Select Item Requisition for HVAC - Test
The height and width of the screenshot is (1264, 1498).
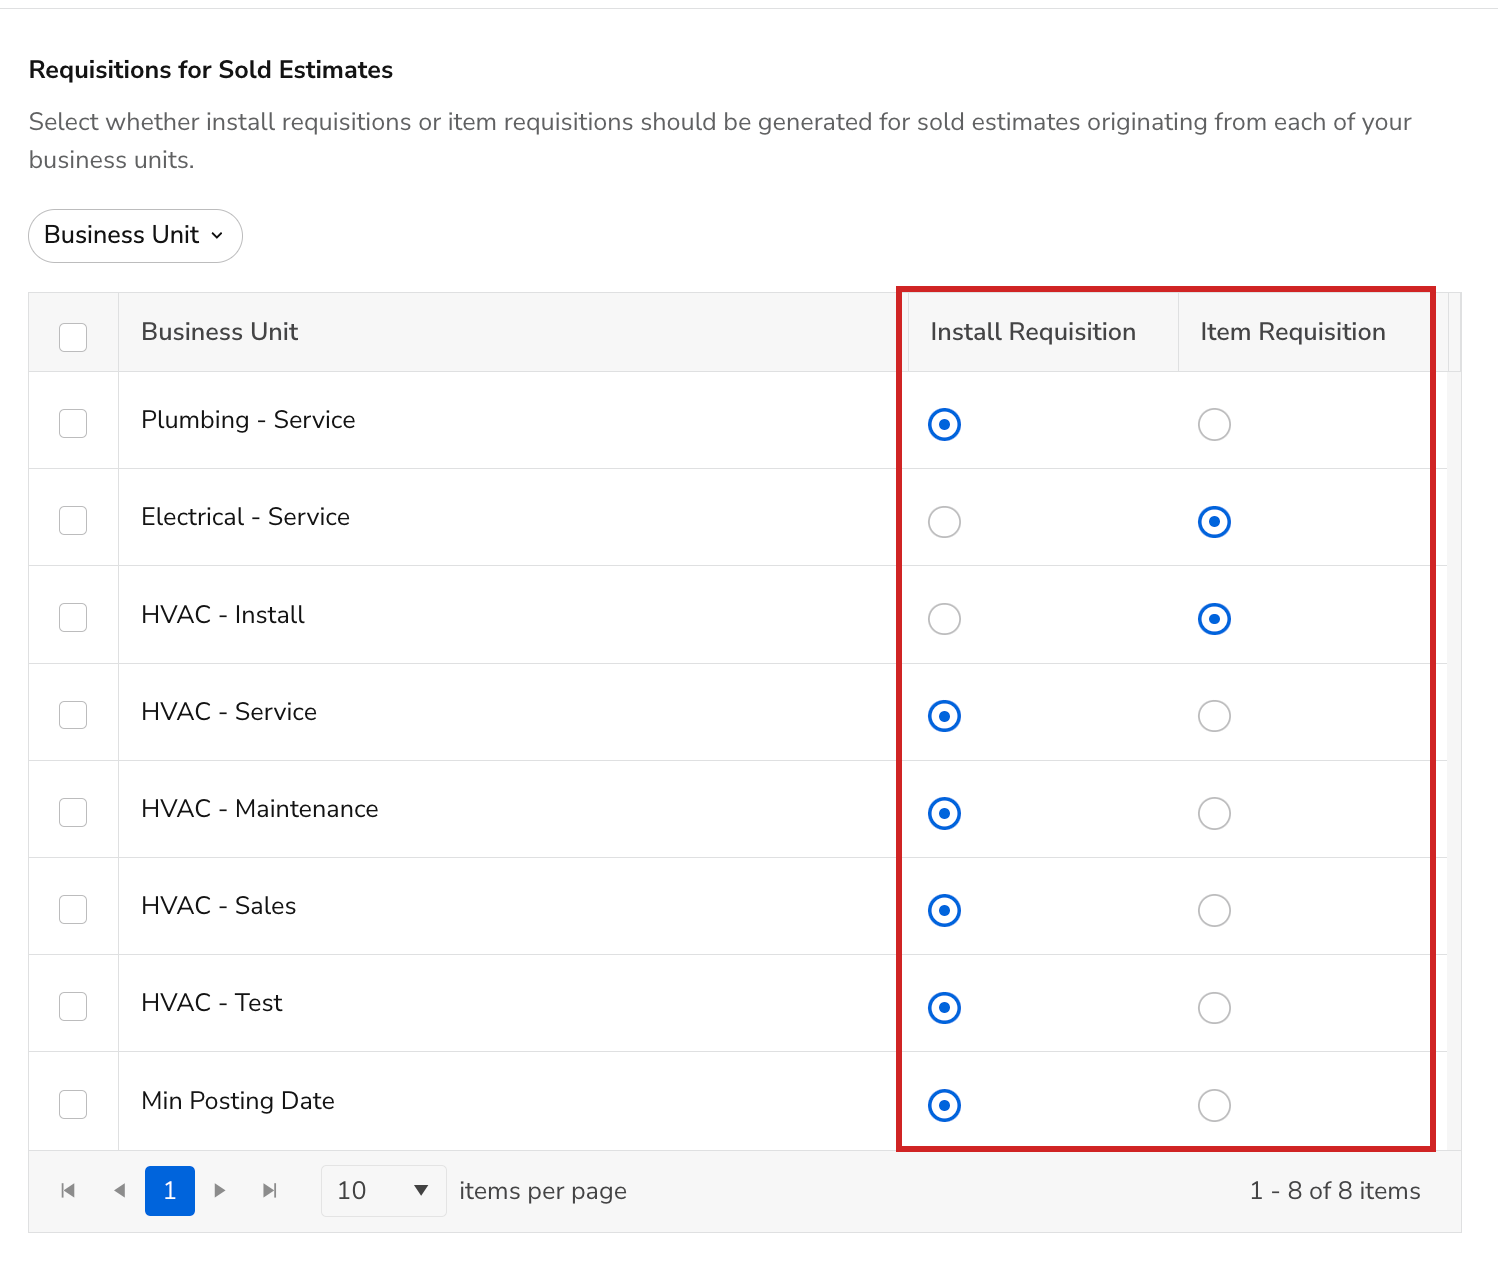coord(1213,1007)
